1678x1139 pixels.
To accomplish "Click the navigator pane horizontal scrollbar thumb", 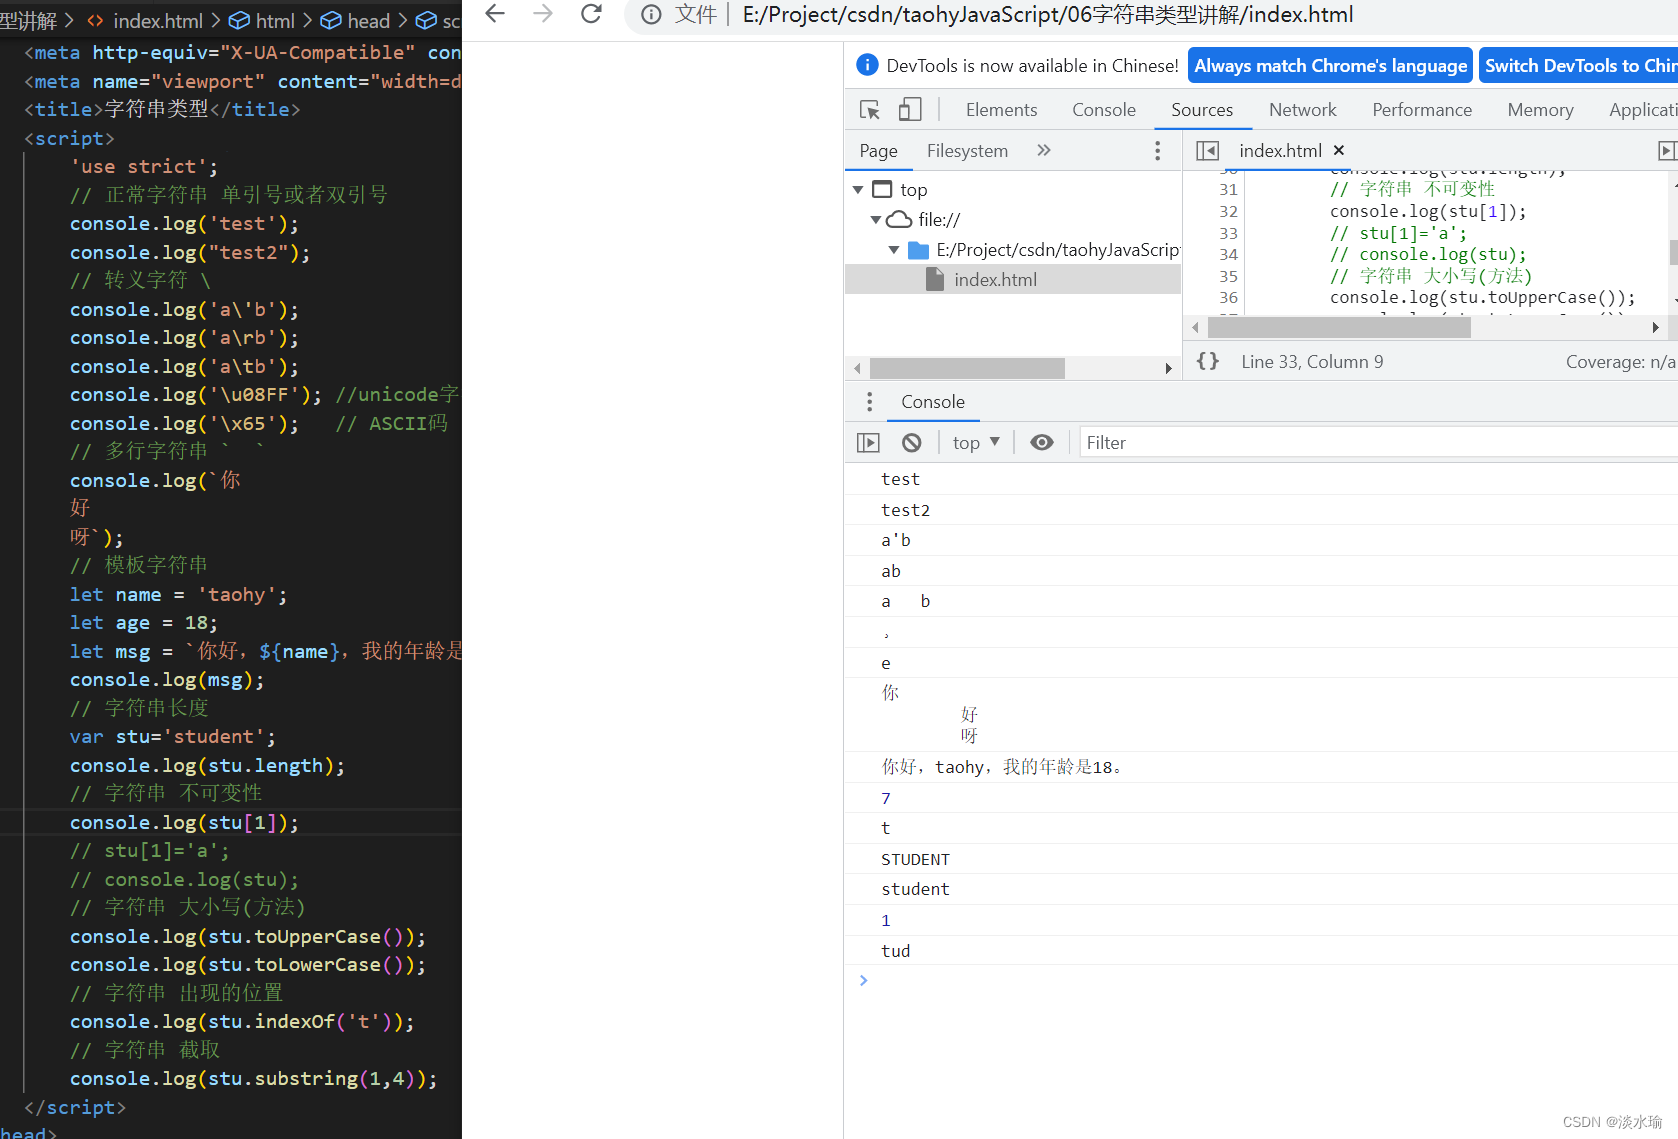I will point(967,368).
